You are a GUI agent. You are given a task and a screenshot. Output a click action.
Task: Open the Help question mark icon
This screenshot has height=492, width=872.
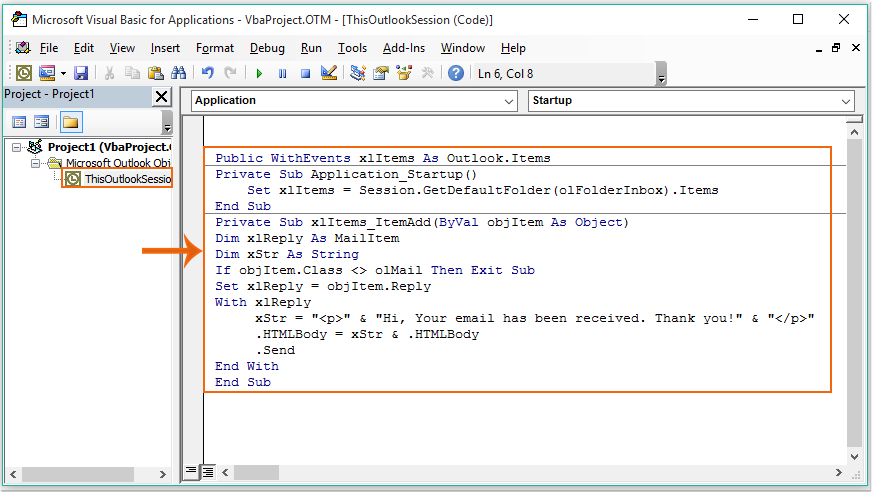455,73
